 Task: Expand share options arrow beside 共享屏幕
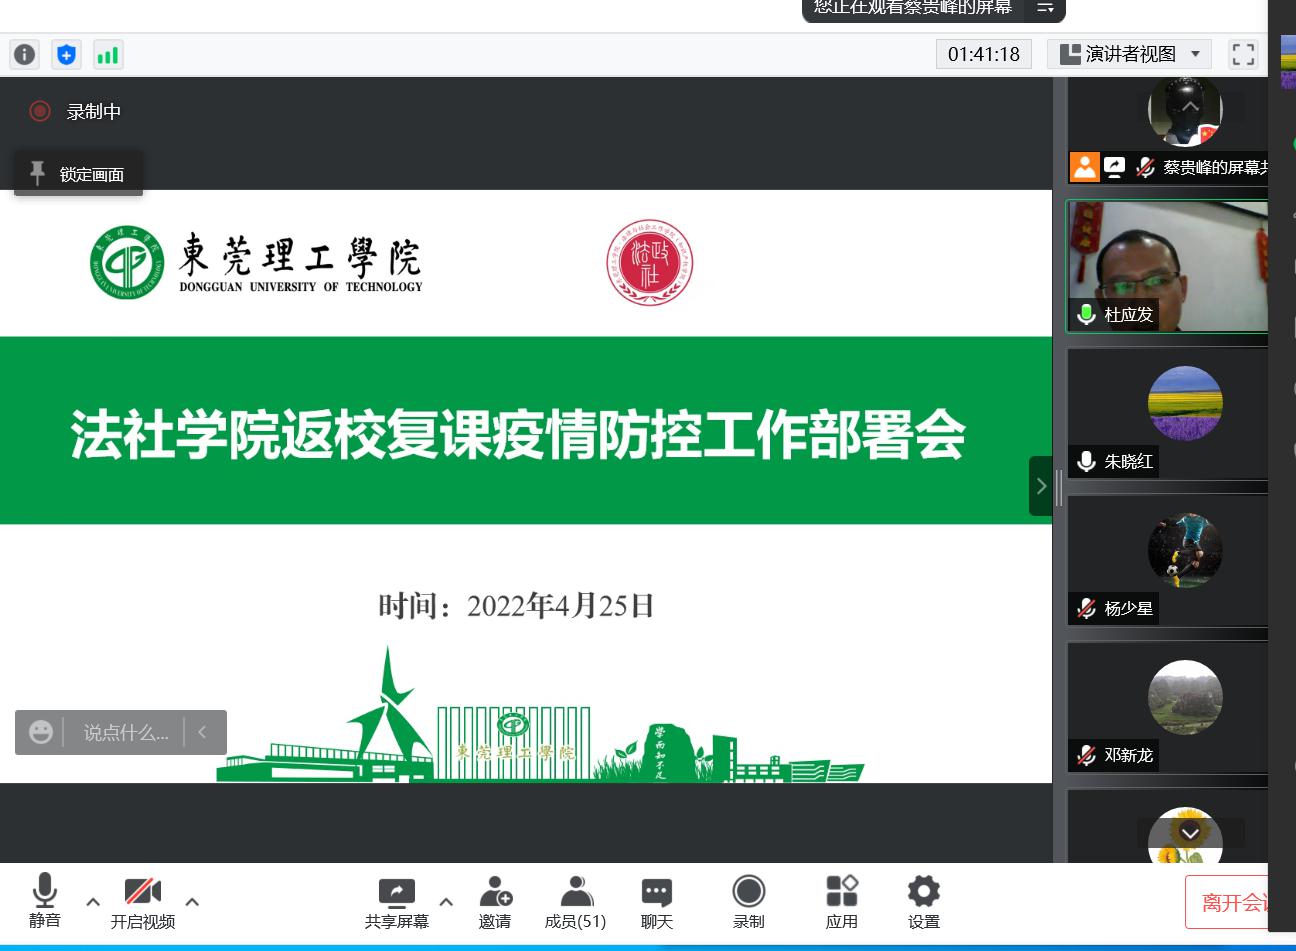[x=446, y=902]
